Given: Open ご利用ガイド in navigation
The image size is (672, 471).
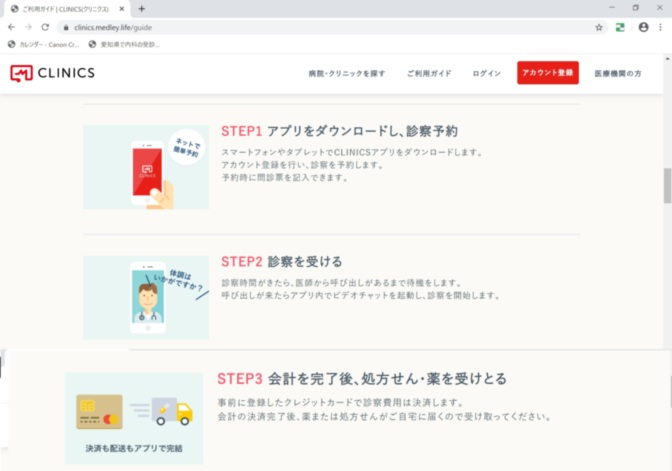Looking at the screenshot, I should 429,73.
